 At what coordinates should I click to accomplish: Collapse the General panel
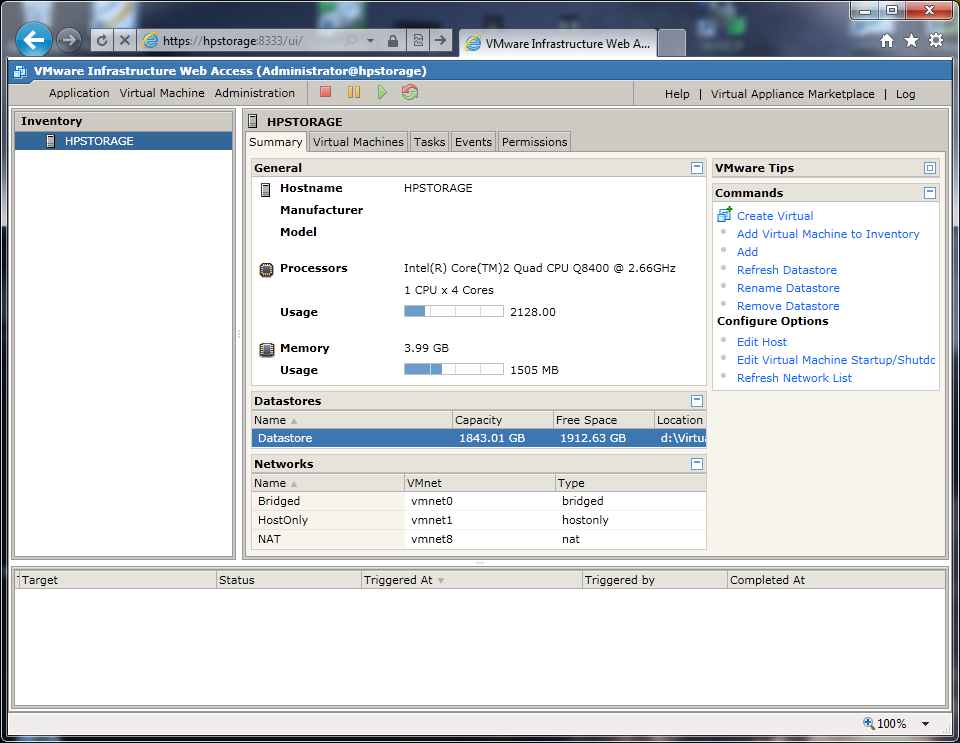pyautogui.click(x=697, y=168)
